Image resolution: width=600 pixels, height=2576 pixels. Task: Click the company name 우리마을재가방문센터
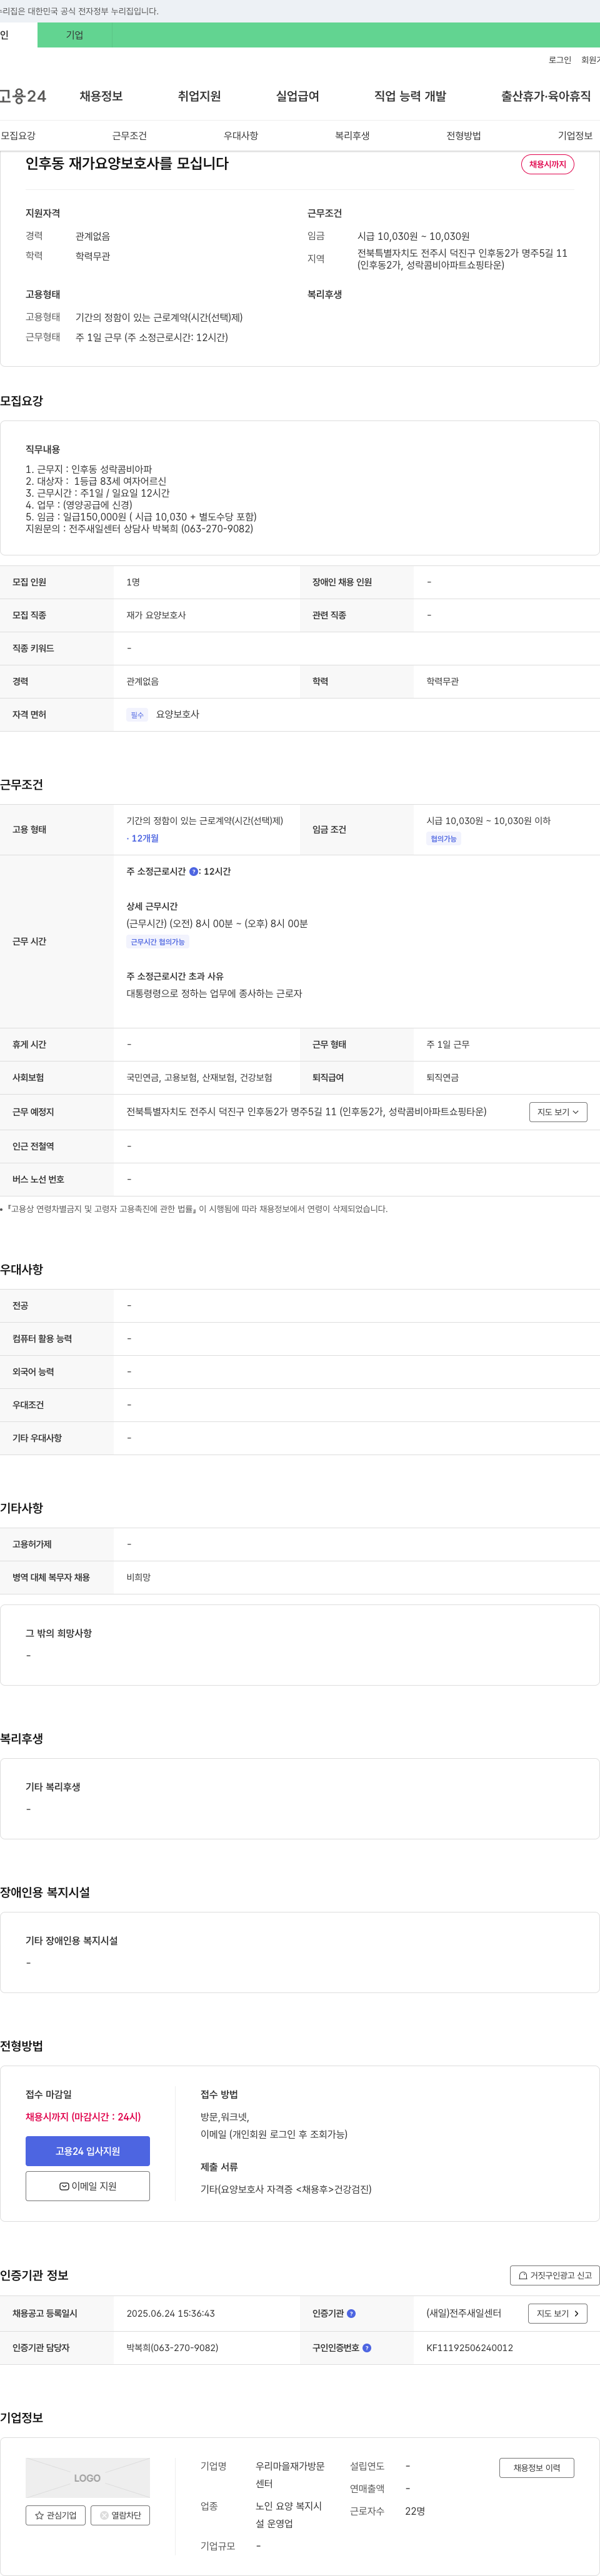tap(290, 2476)
